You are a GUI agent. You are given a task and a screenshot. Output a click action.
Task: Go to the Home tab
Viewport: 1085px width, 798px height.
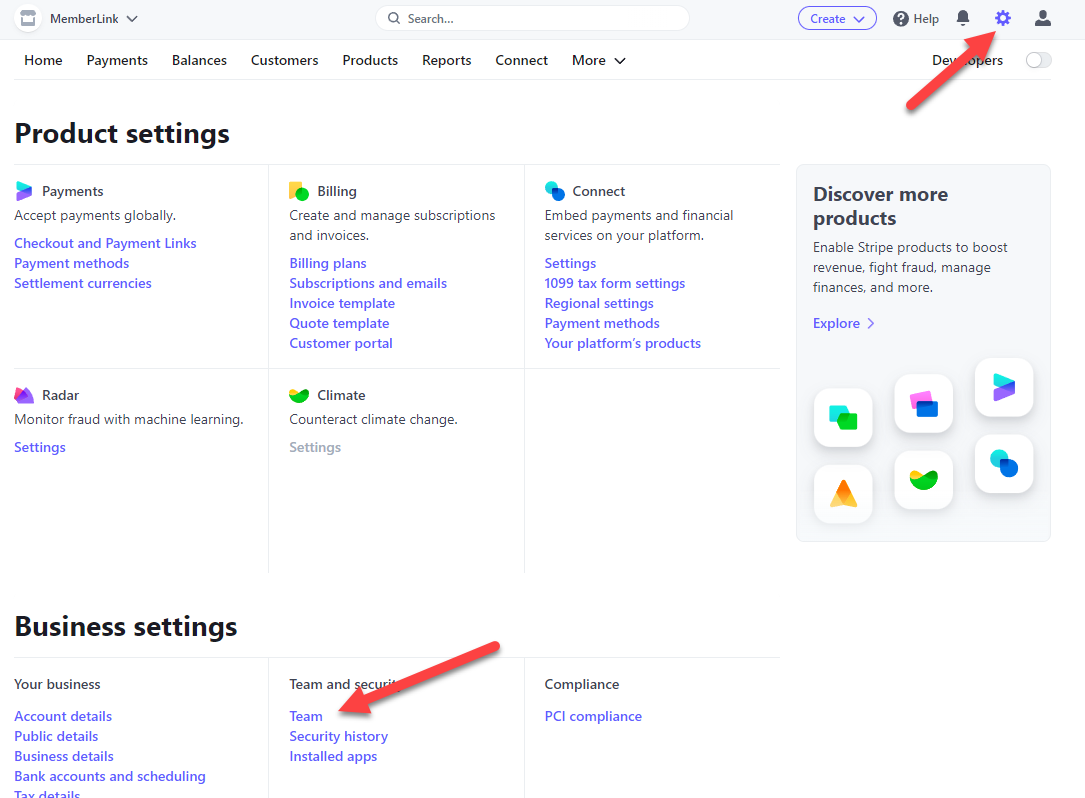43,60
